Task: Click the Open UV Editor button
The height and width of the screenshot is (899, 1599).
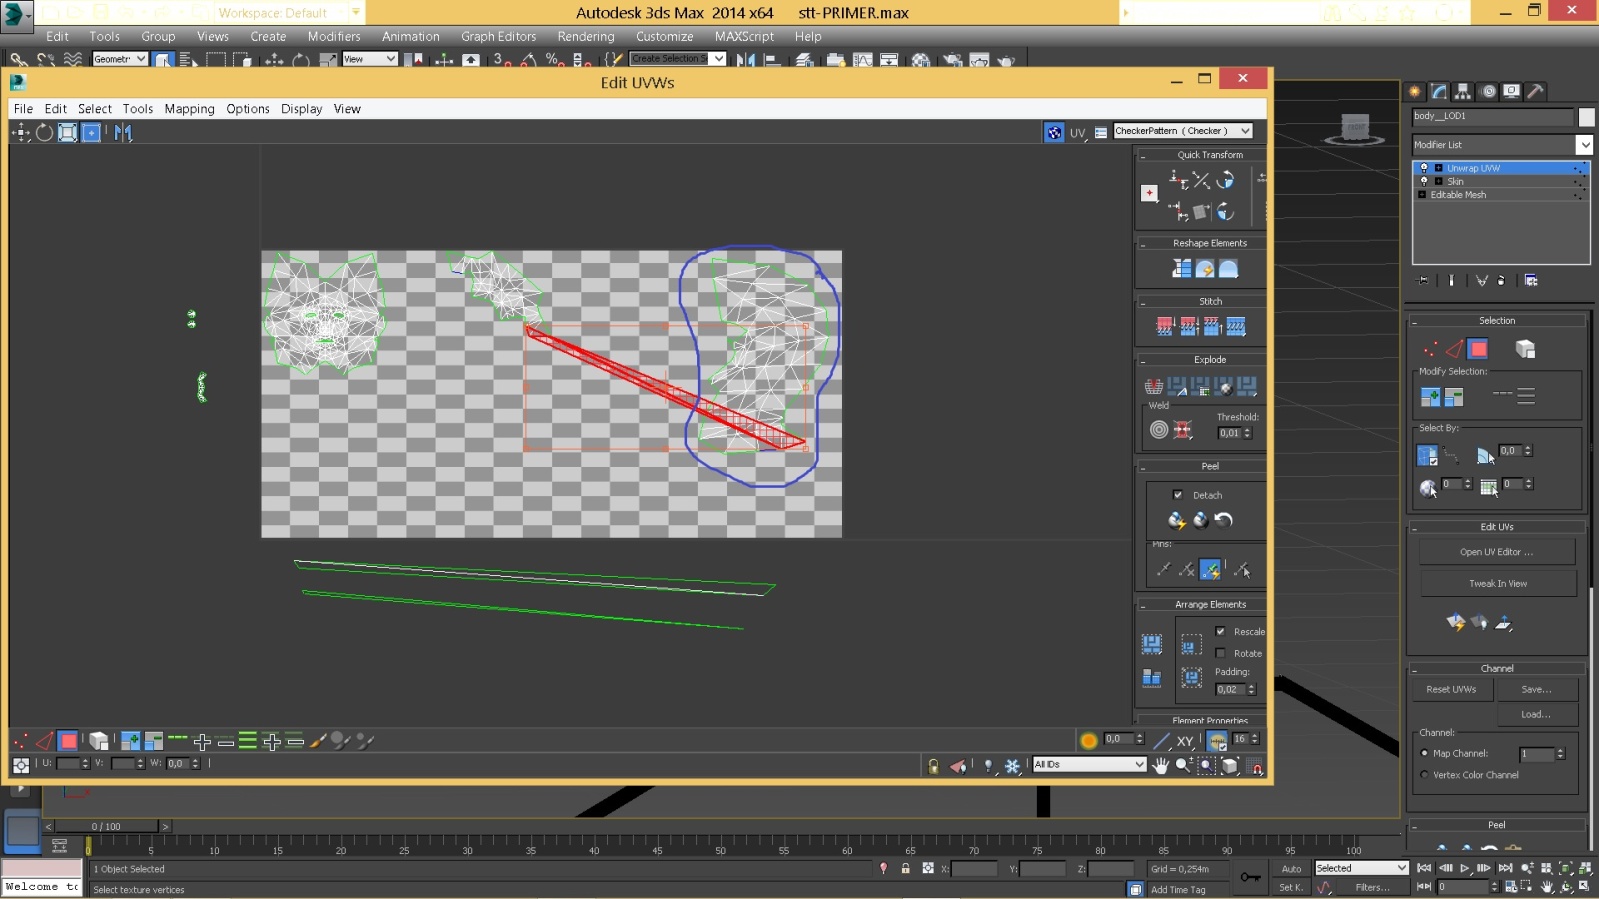Action: pos(1496,552)
